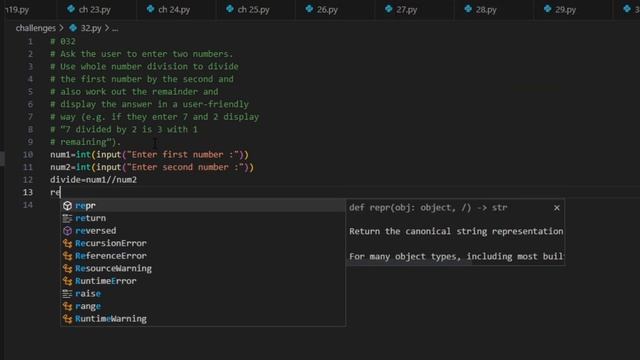This screenshot has width=640, height=360.
Task: Click the 32.py breadcrumb item
Action: tap(91, 28)
